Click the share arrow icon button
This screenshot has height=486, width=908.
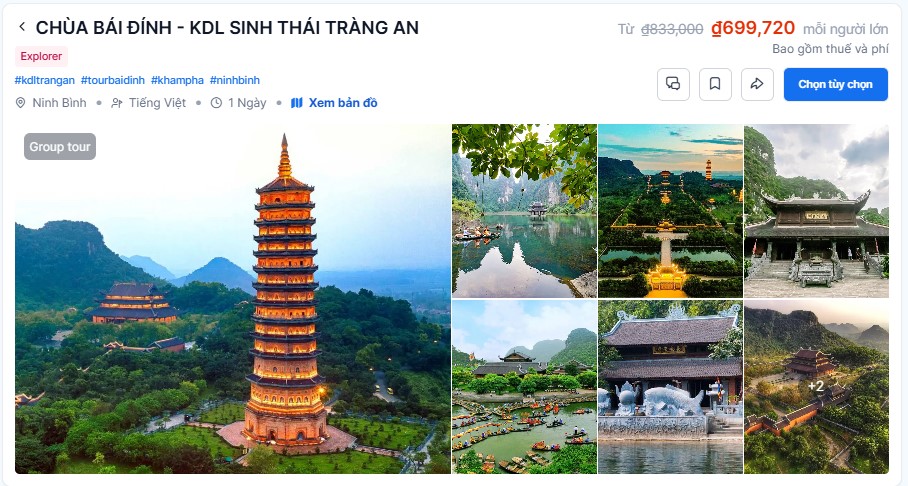click(757, 84)
